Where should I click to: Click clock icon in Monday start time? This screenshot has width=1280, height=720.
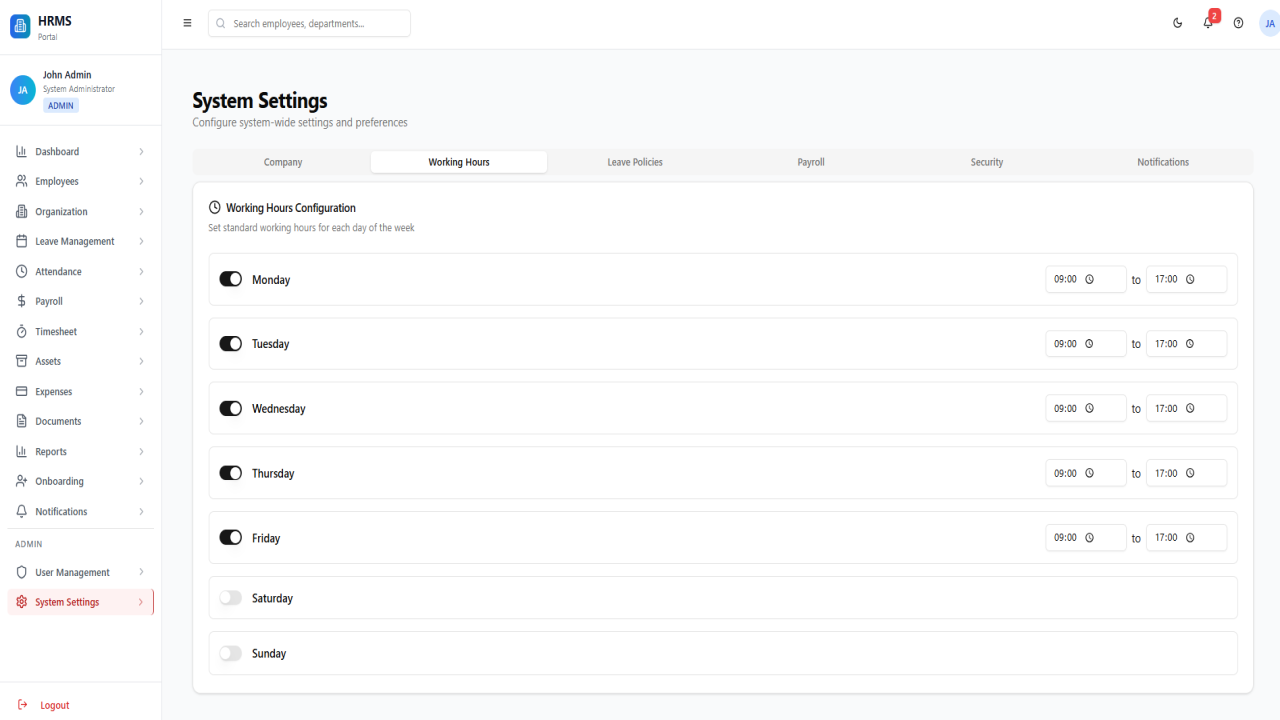1090,280
